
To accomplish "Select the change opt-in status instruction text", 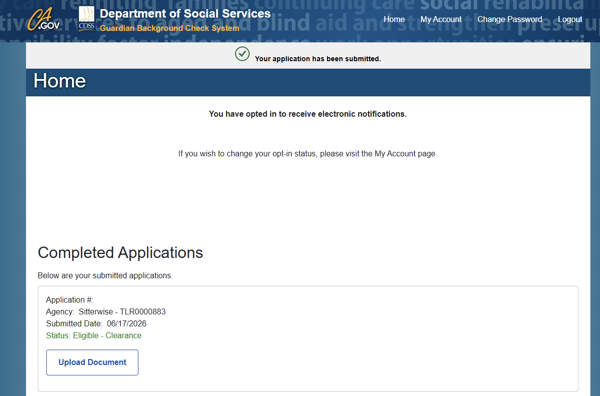I will [x=308, y=154].
